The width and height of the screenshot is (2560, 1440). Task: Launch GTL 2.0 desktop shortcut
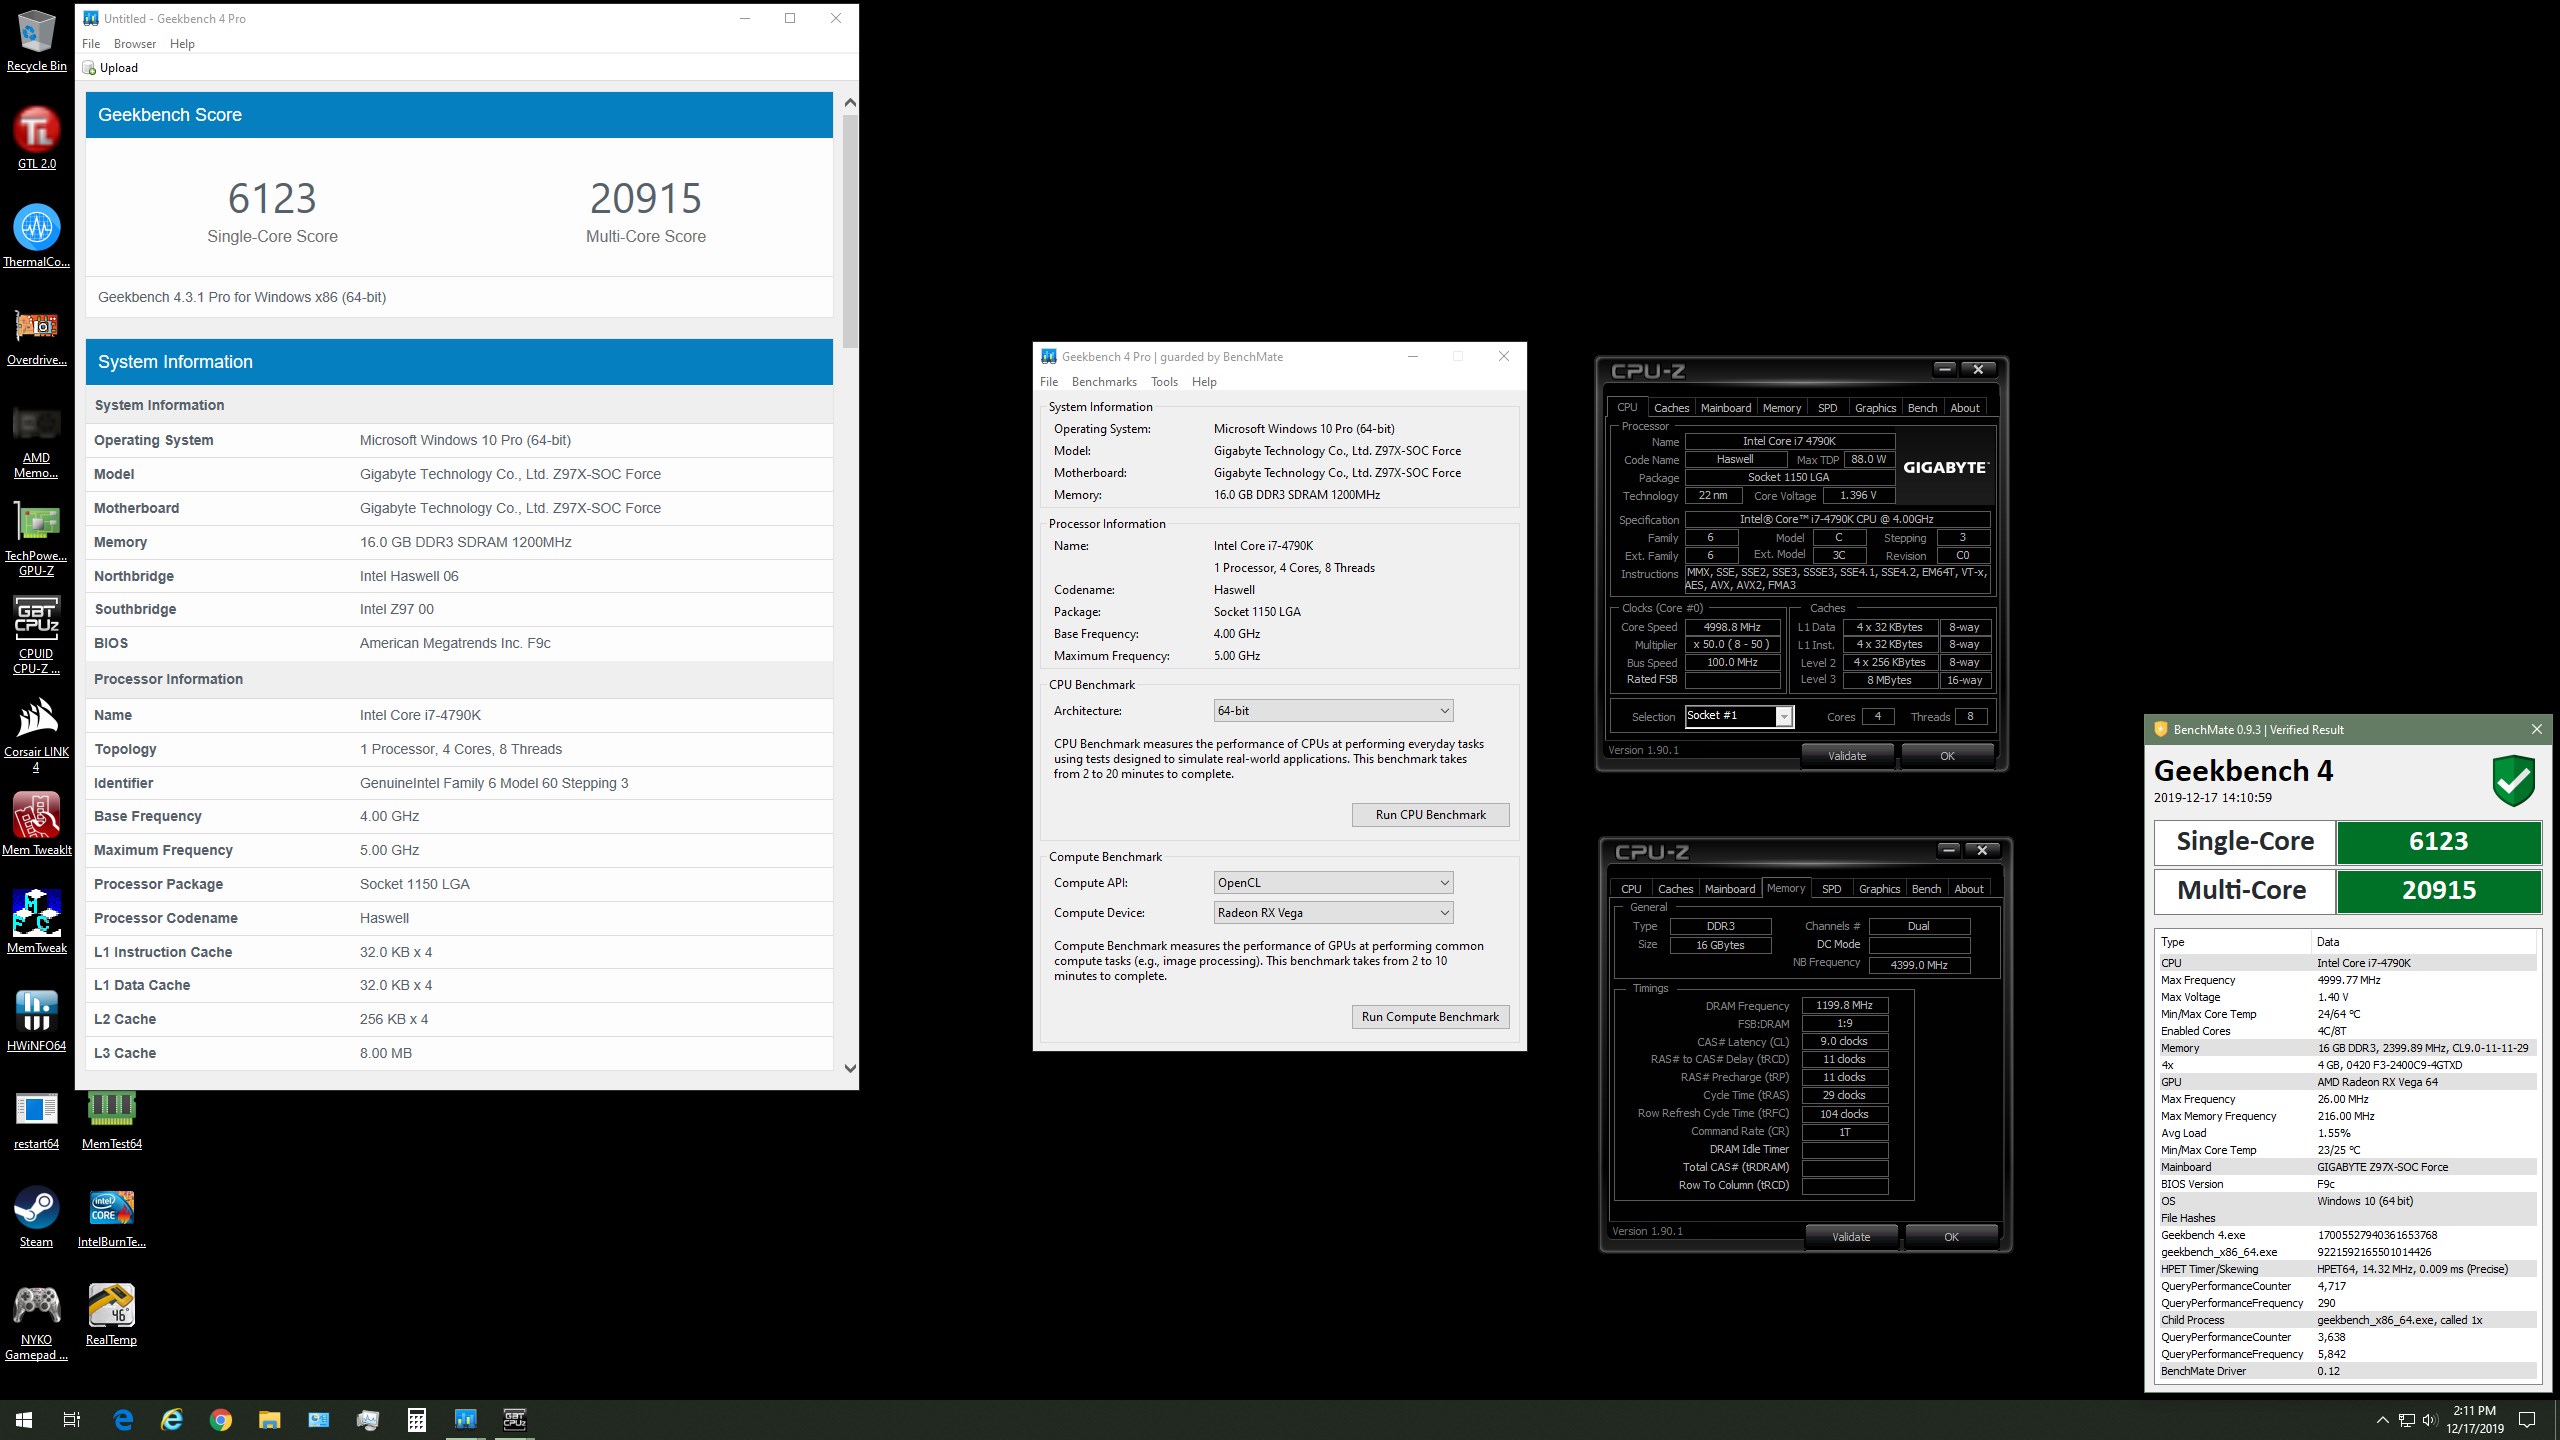pos(37,137)
